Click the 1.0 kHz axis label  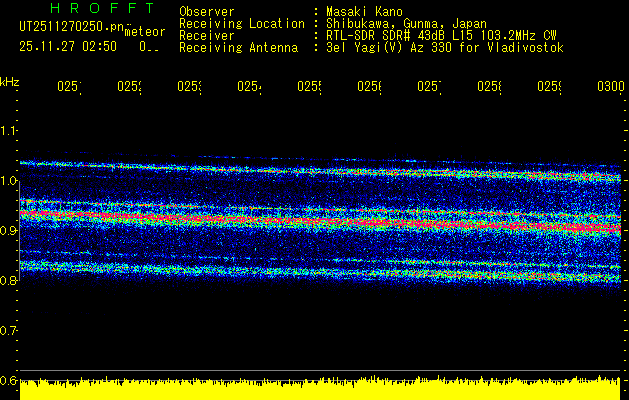[x=8, y=181]
